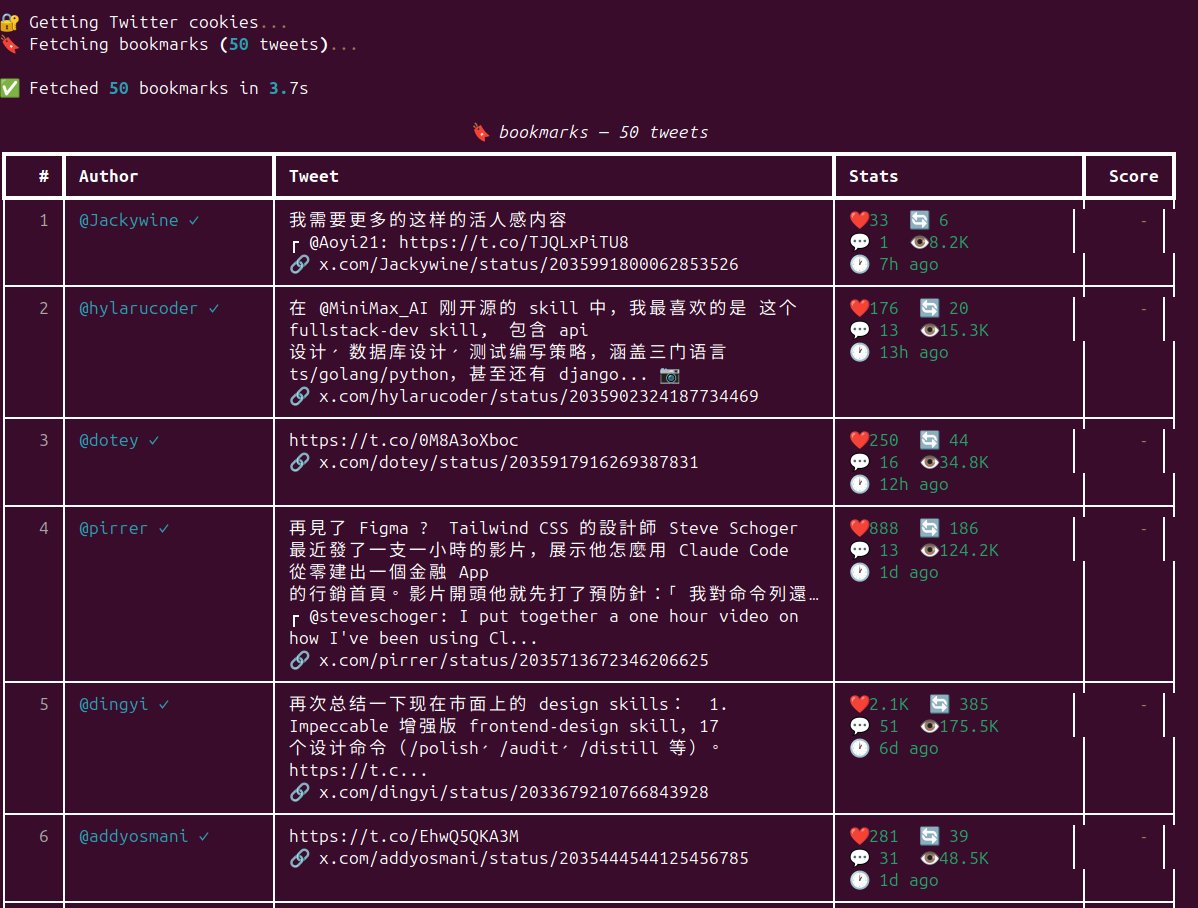Click the heart icon in @Jackywine row
1198x908 pixels.
(x=859, y=220)
